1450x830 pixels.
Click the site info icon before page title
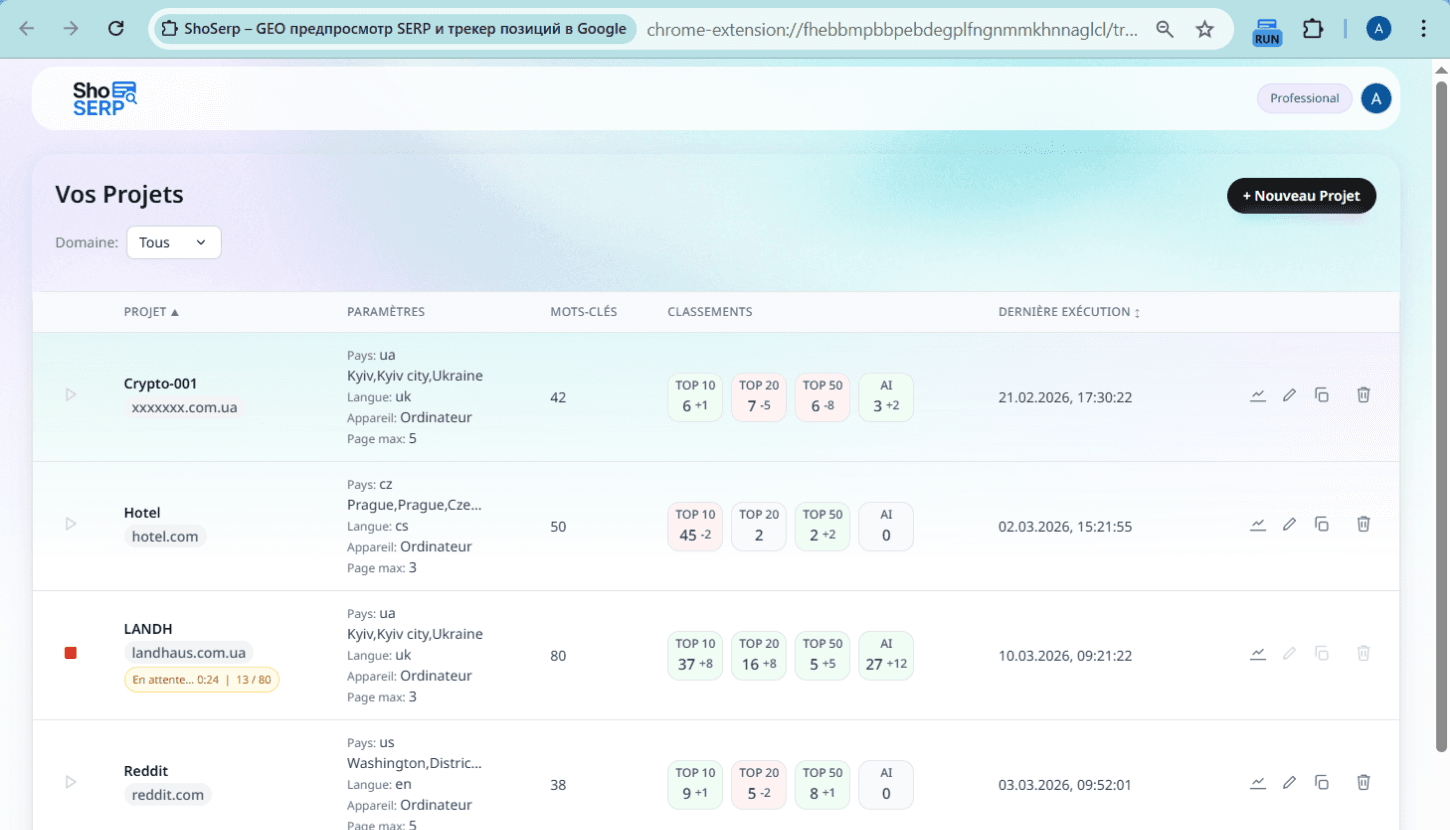[169, 29]
